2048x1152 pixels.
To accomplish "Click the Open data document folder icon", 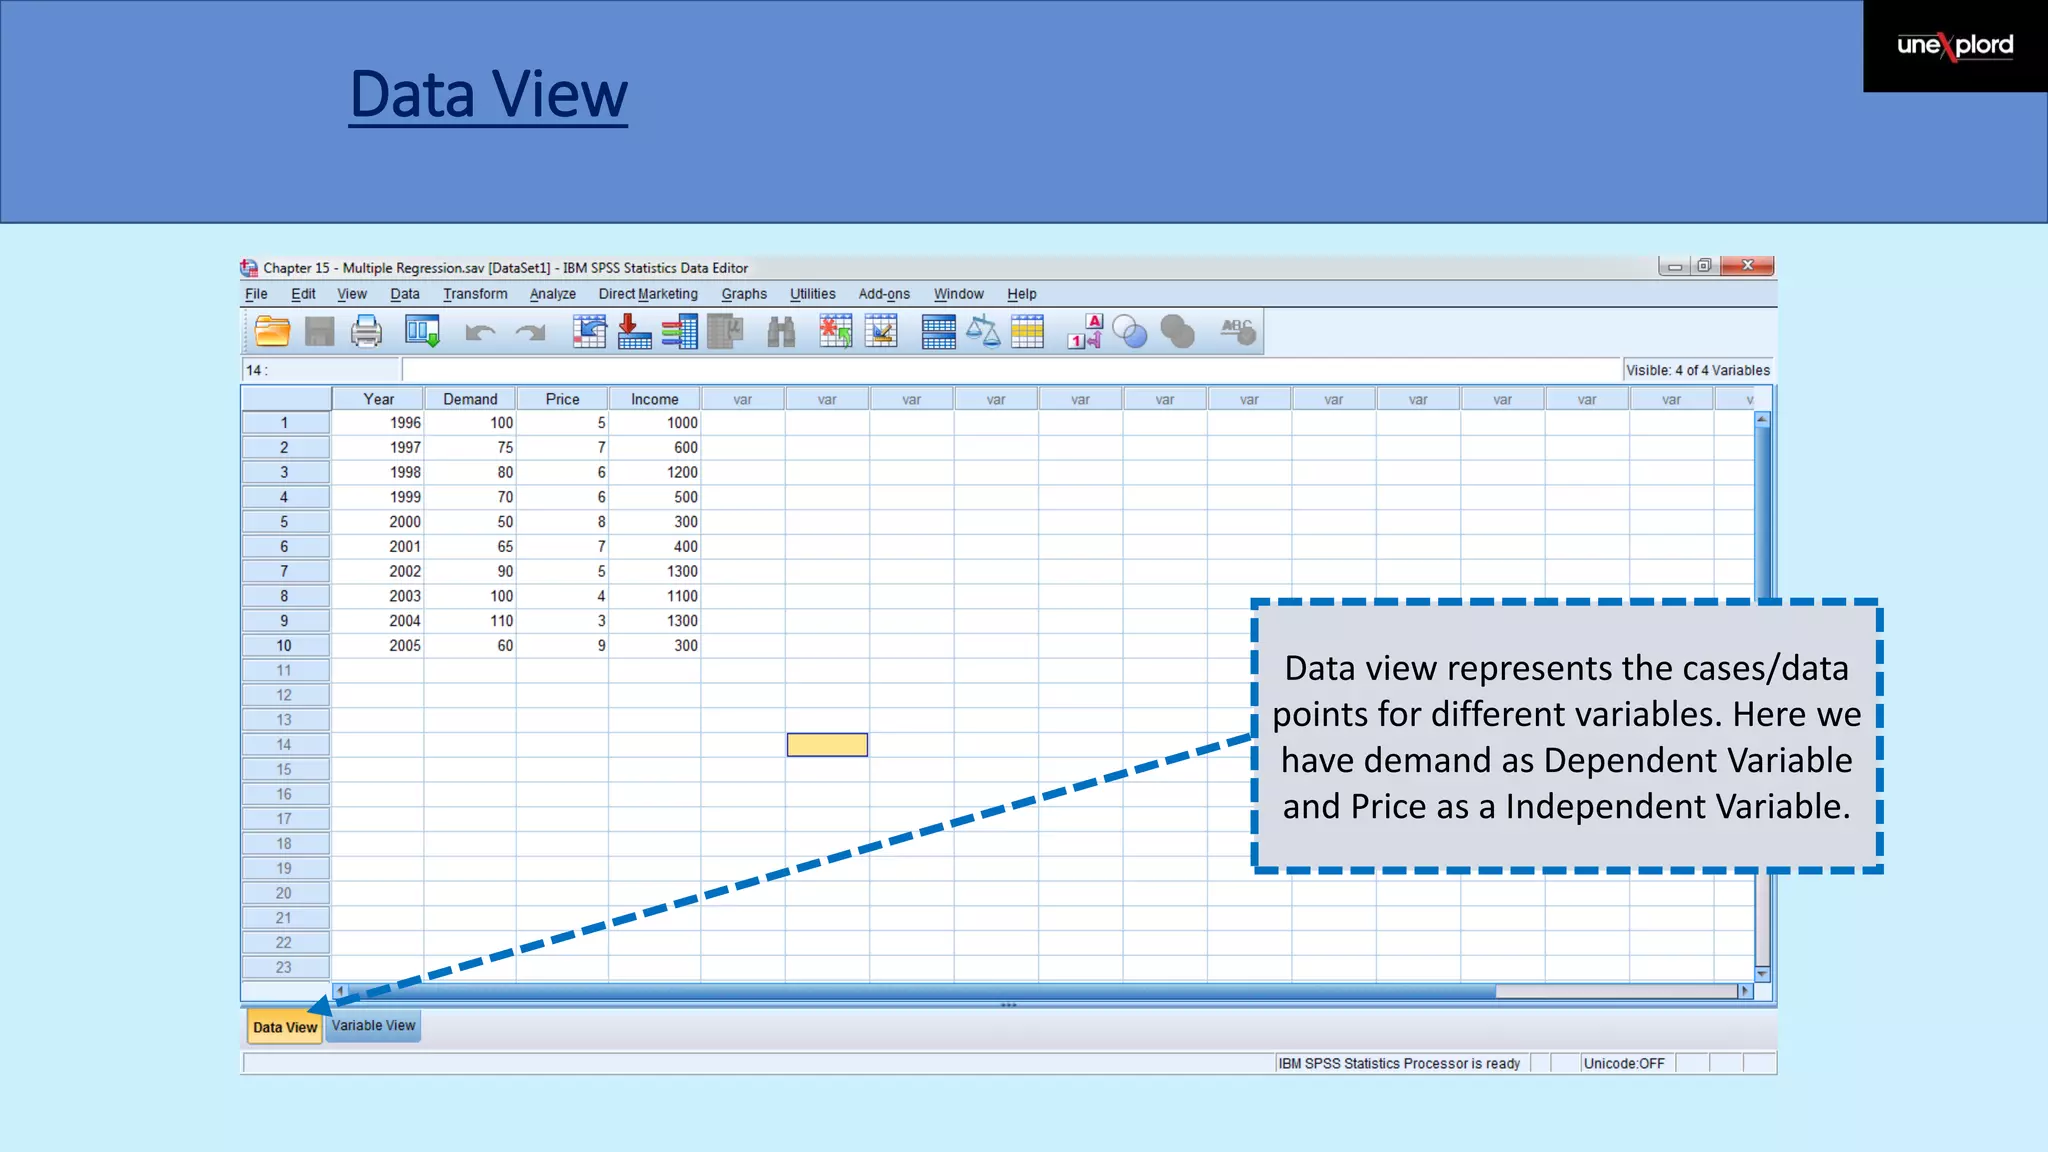I will [272, 331].
